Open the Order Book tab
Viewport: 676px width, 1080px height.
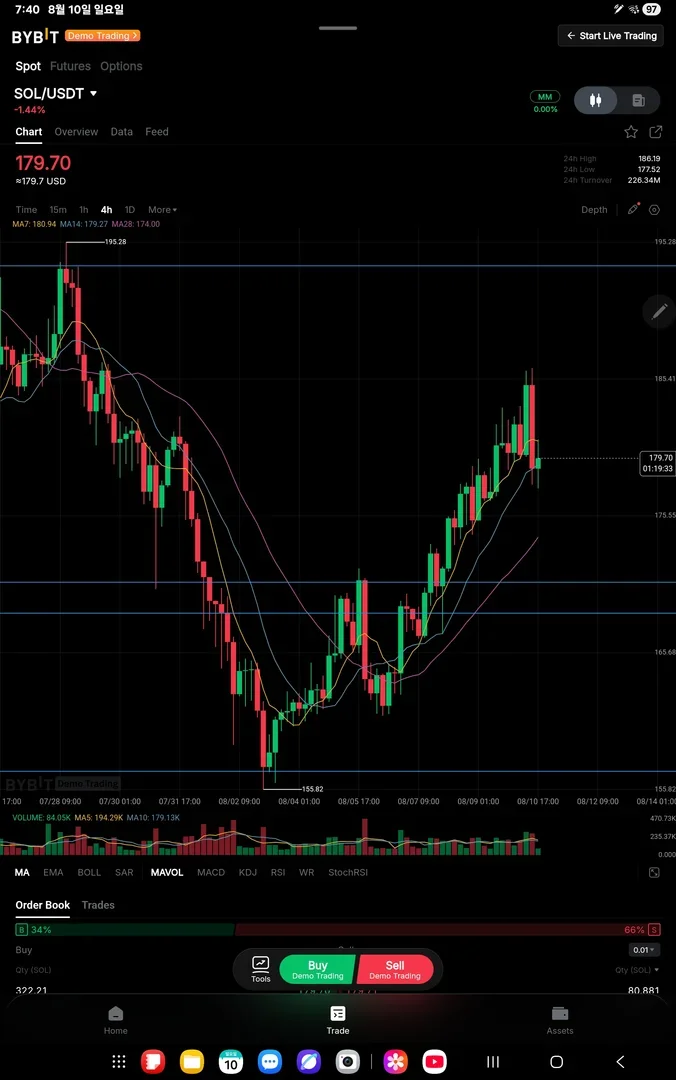[x=43, y=905]
